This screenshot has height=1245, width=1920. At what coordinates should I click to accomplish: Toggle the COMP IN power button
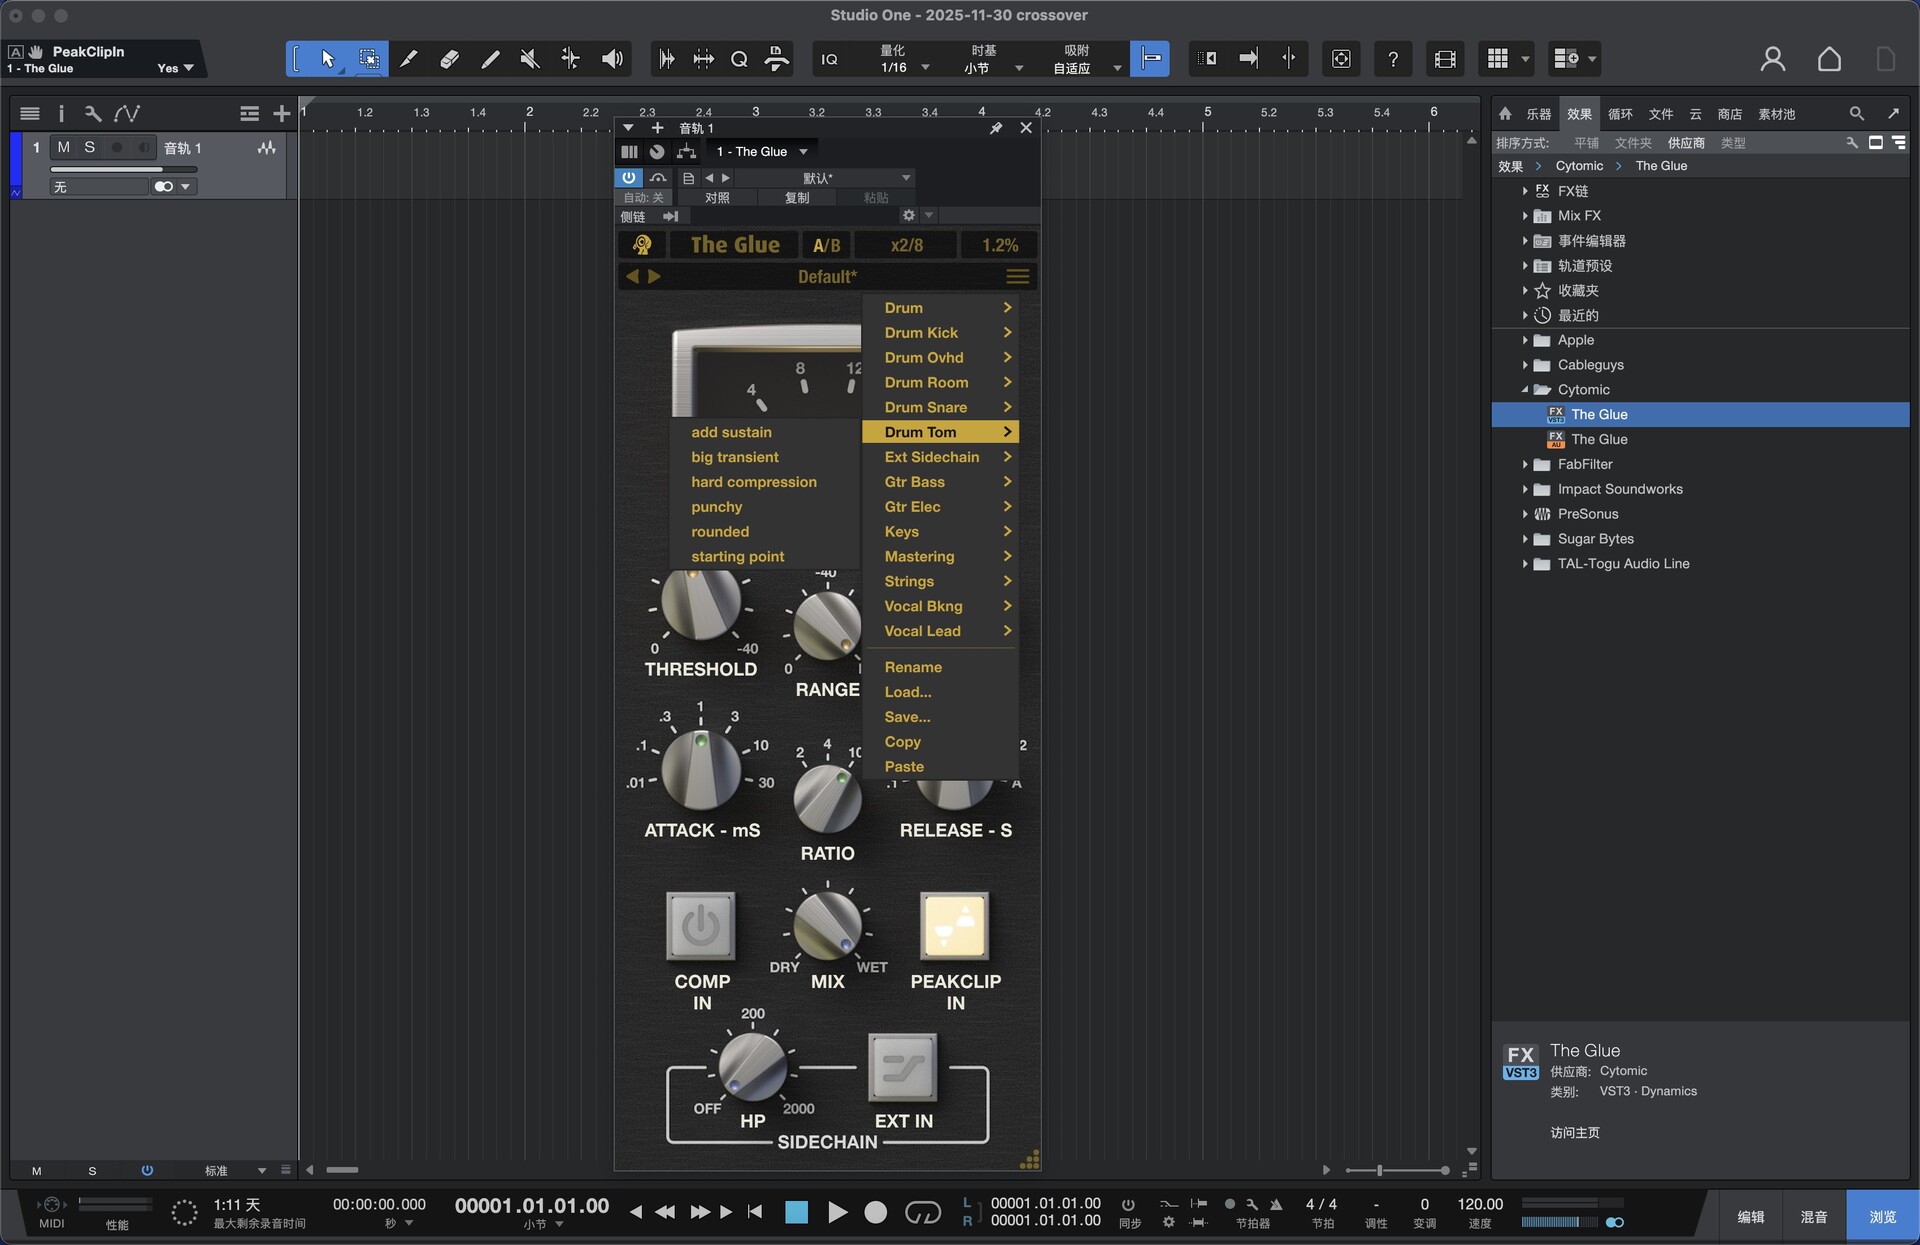pos(701,926)
